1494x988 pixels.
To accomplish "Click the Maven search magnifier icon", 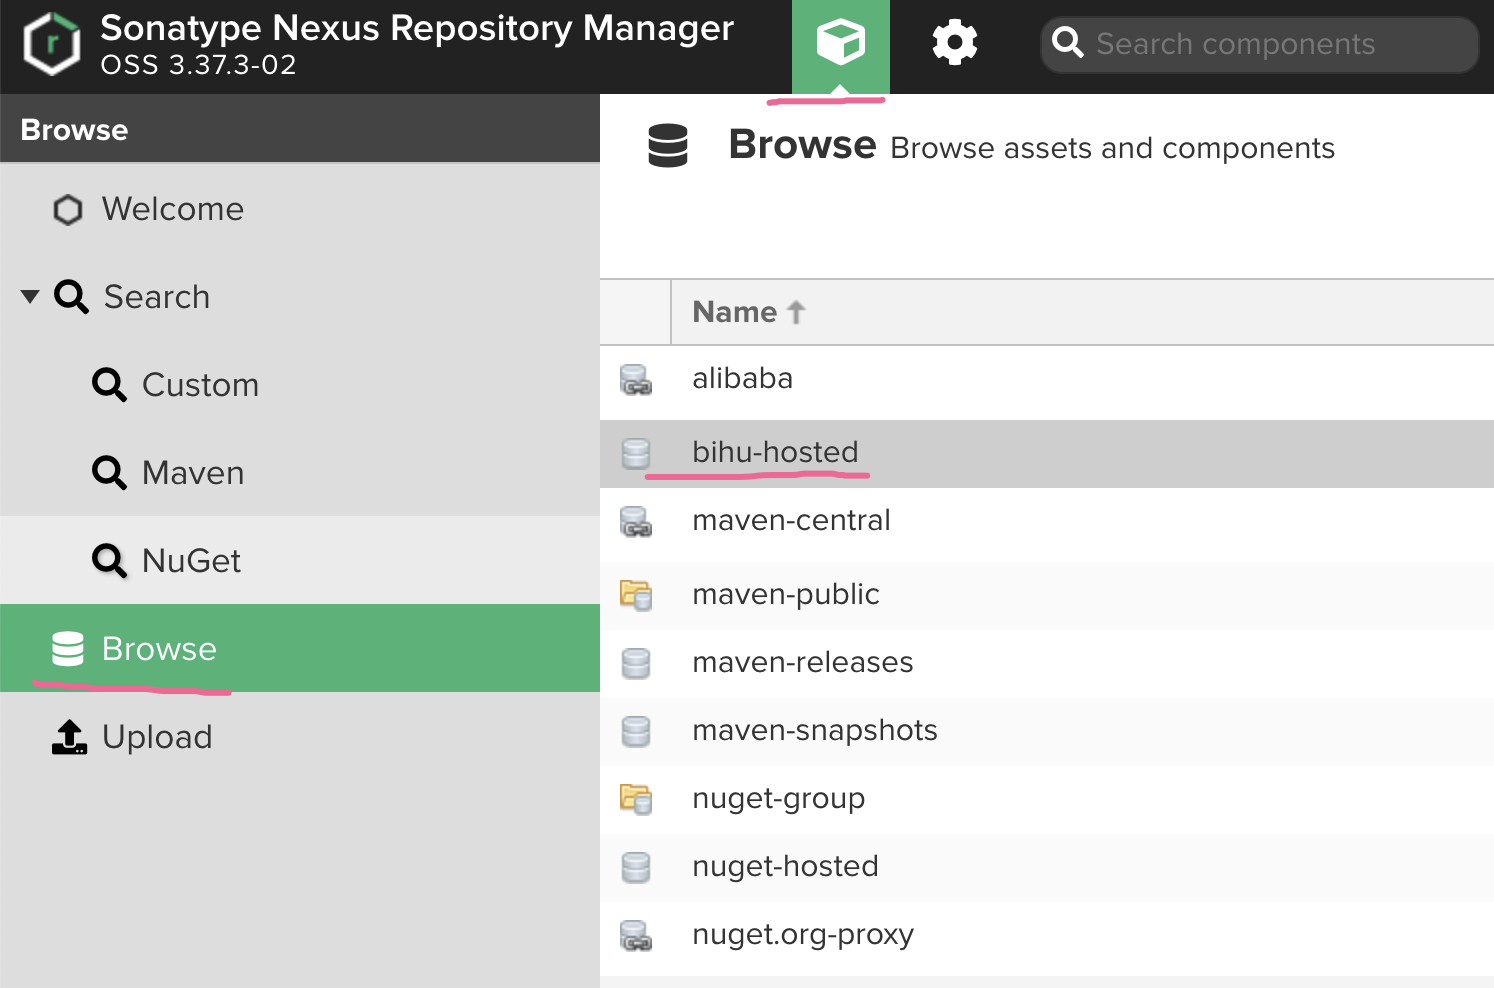I will (109, 473).
